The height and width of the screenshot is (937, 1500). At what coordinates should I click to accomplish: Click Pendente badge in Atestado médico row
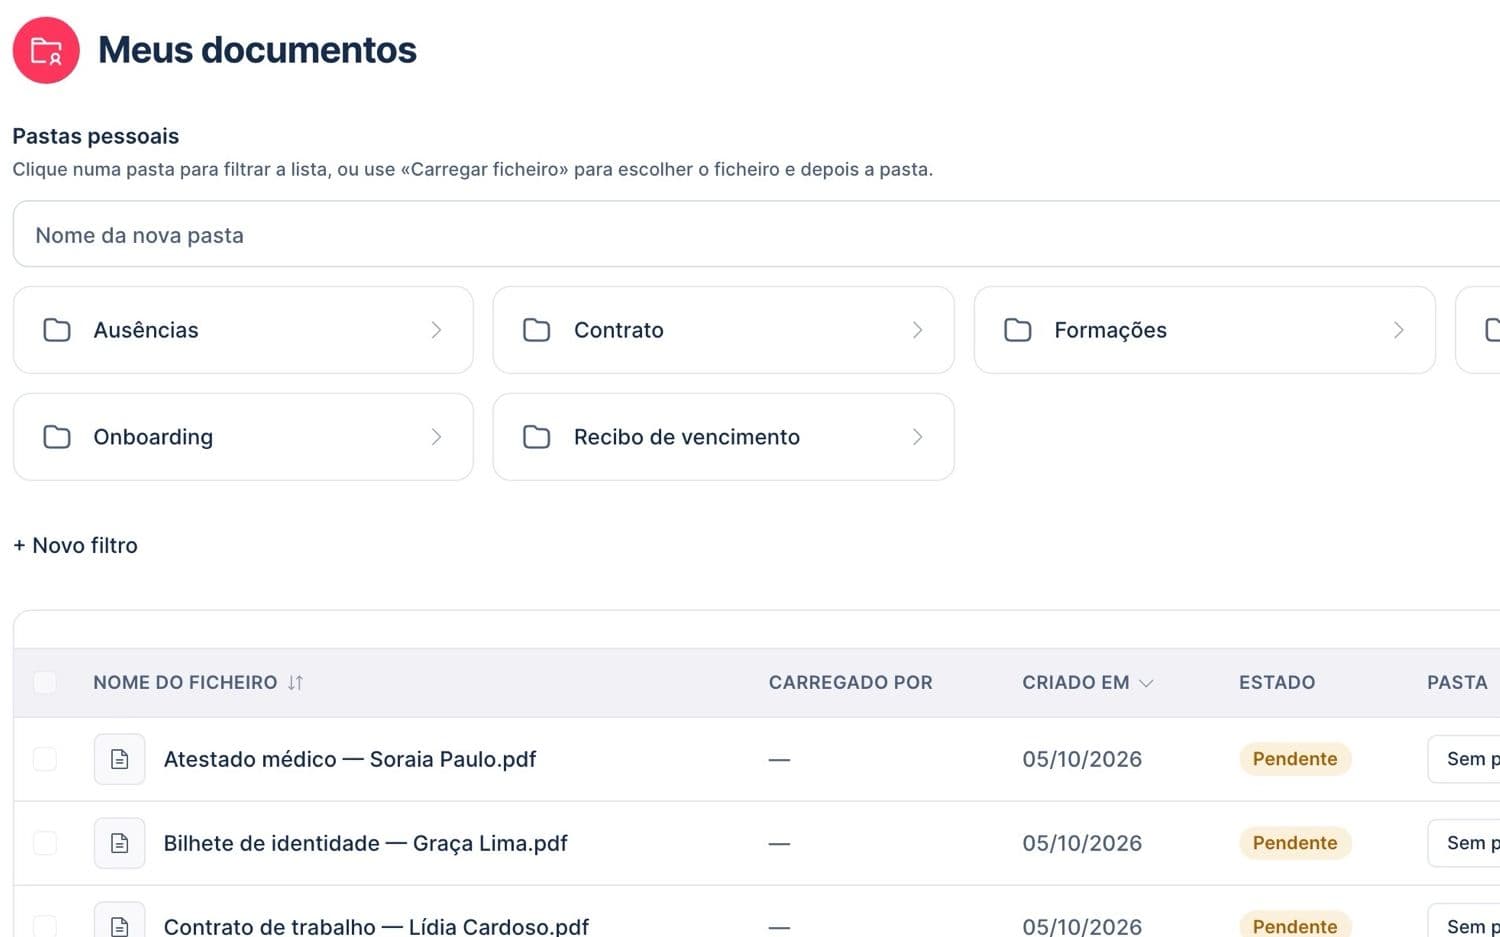[1295, 759]
